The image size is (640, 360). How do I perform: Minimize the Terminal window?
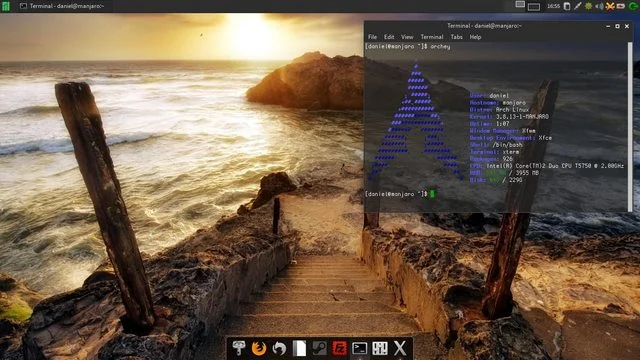608,26
